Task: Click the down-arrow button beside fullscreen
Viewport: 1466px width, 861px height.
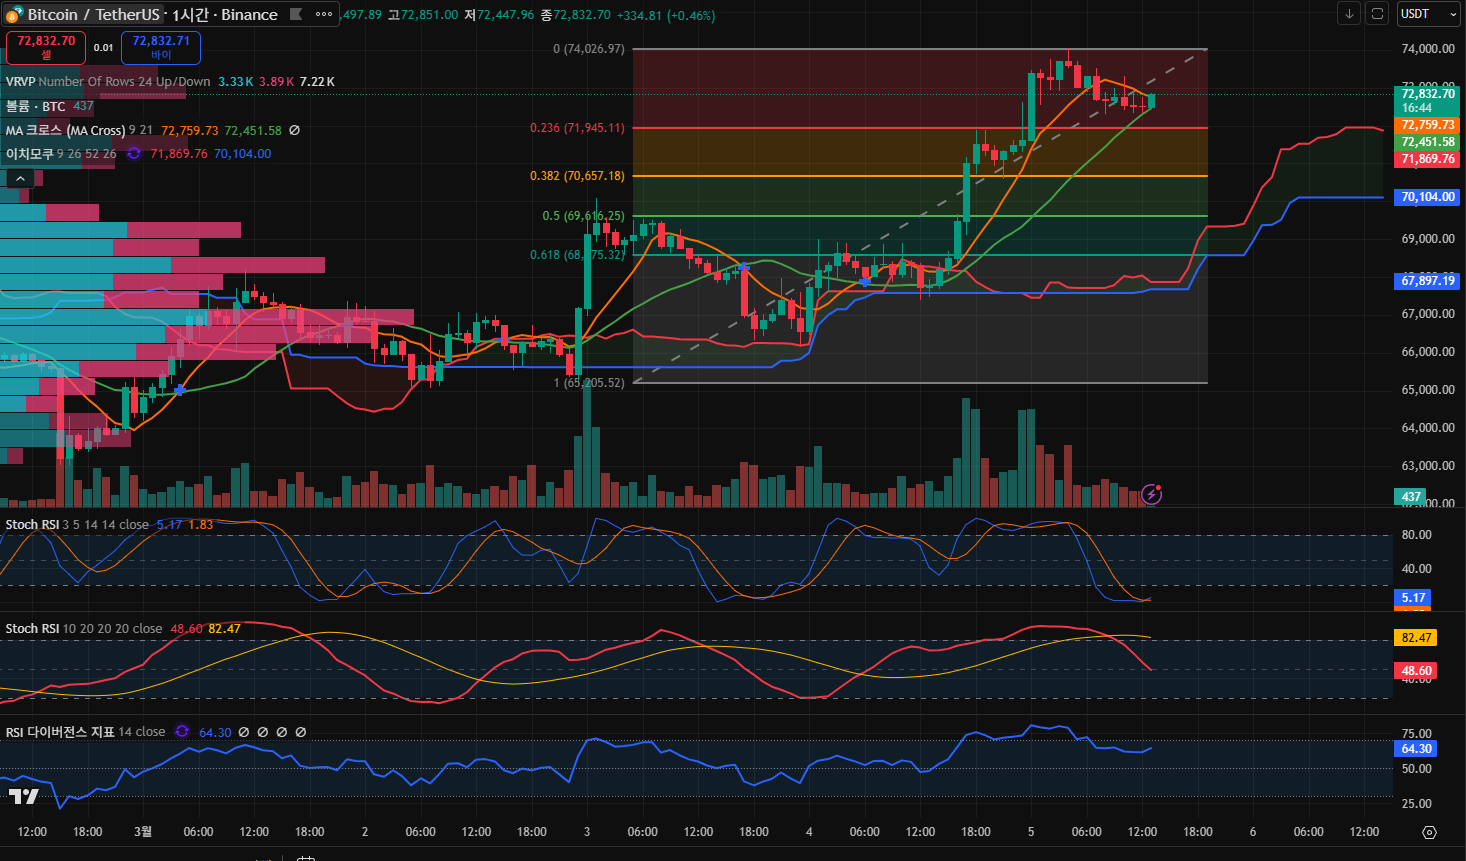Action: (1349, 14)
